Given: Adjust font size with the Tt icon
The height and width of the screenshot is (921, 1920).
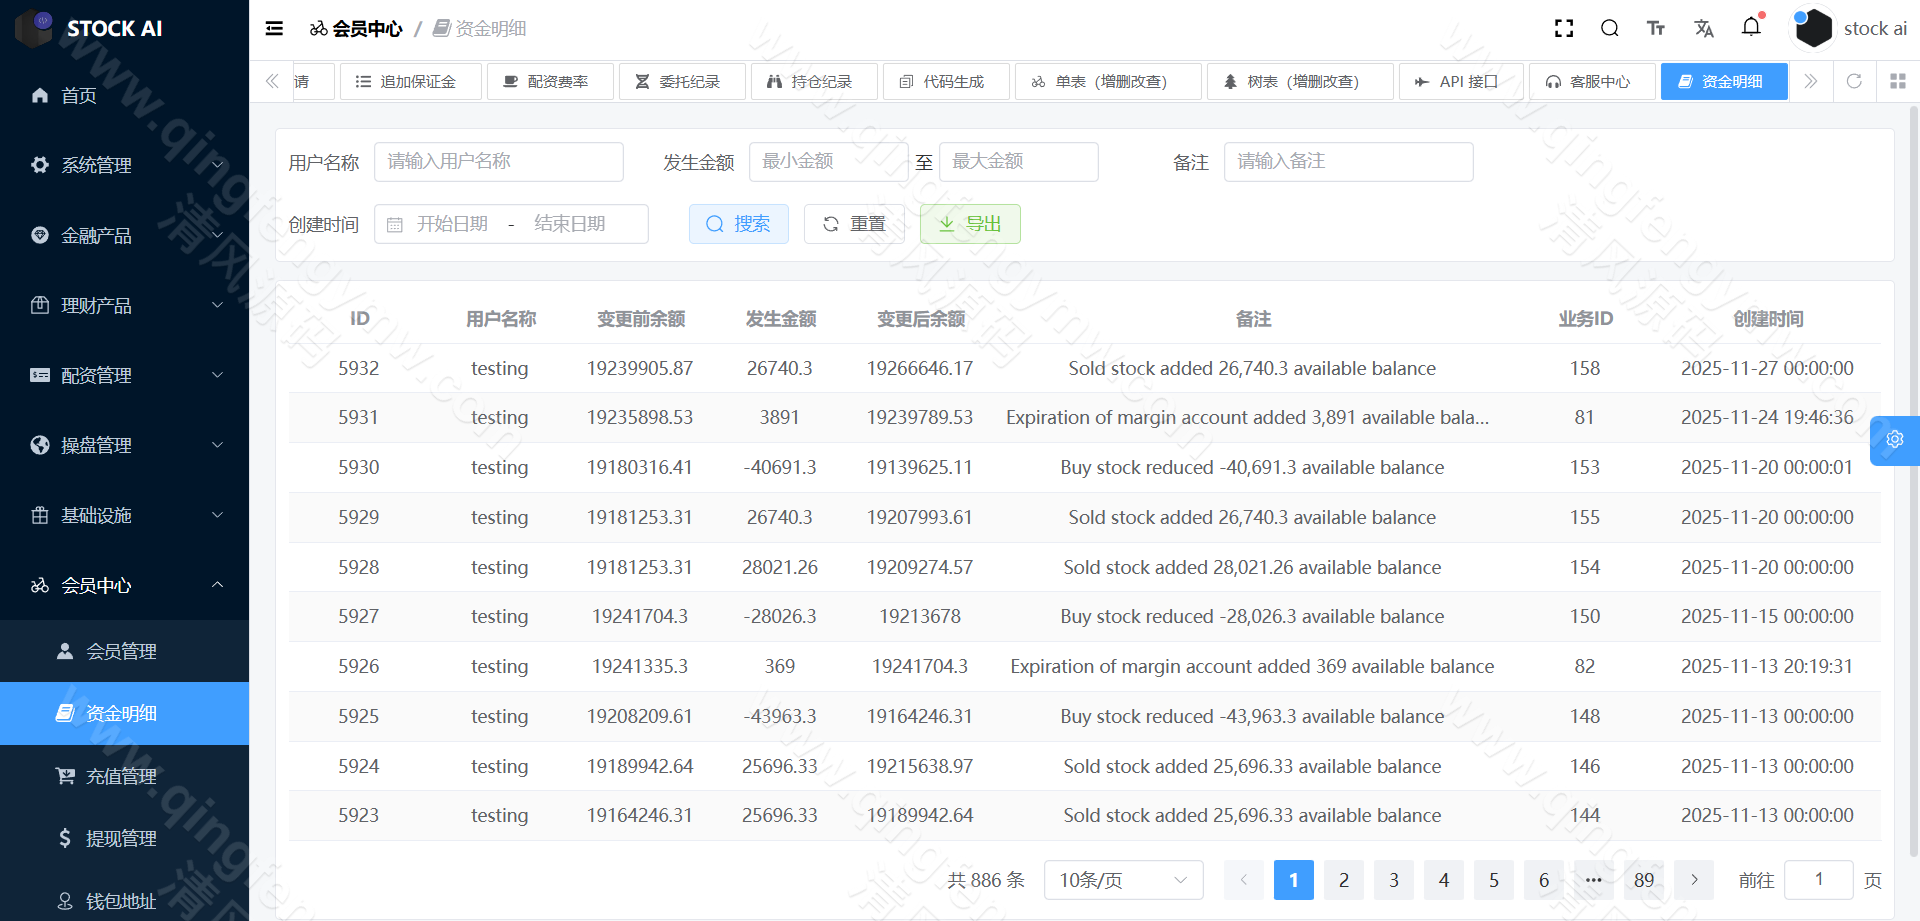Looking at the screenshot, I should [x=1656, y=28].
